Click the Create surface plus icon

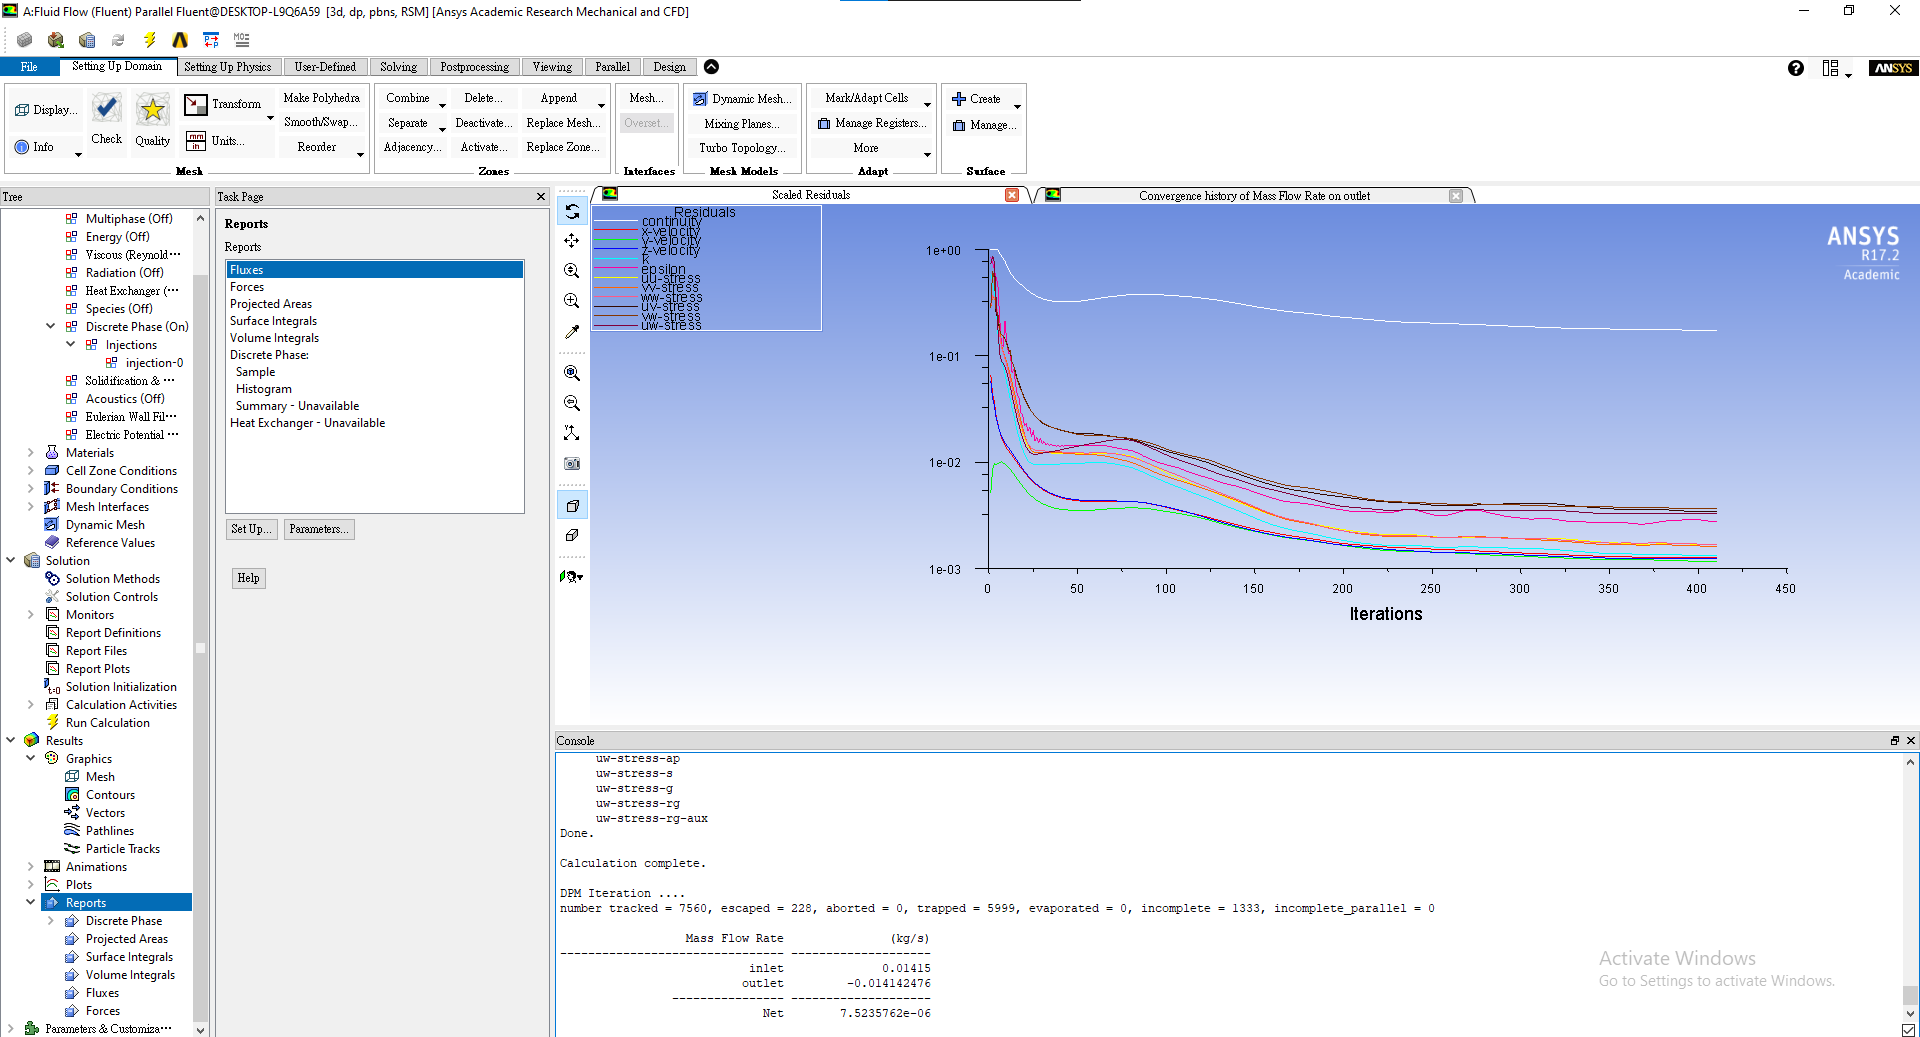(x=959, y=99)
